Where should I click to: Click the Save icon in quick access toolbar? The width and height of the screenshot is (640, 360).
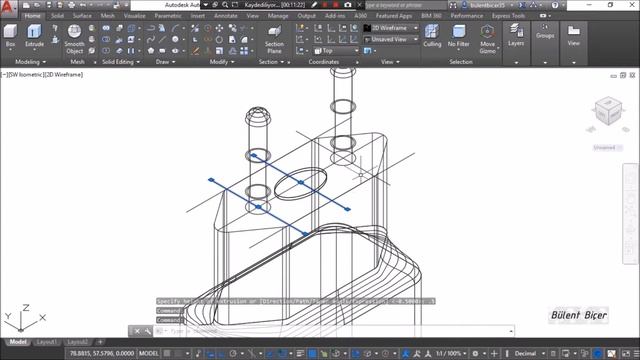click(49, 5)
